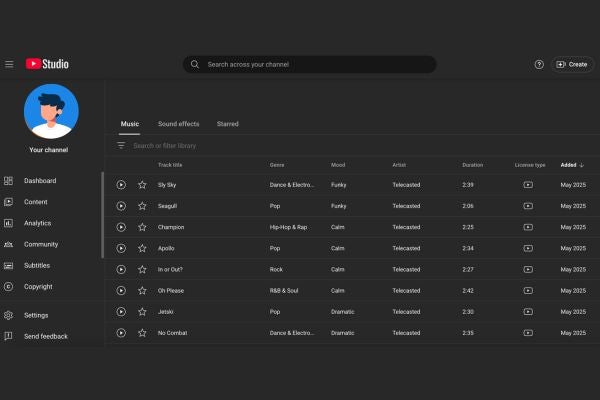Click license type icon for Jetski
The width and height of the screenshot is (600, 400).
pos(528,311)
